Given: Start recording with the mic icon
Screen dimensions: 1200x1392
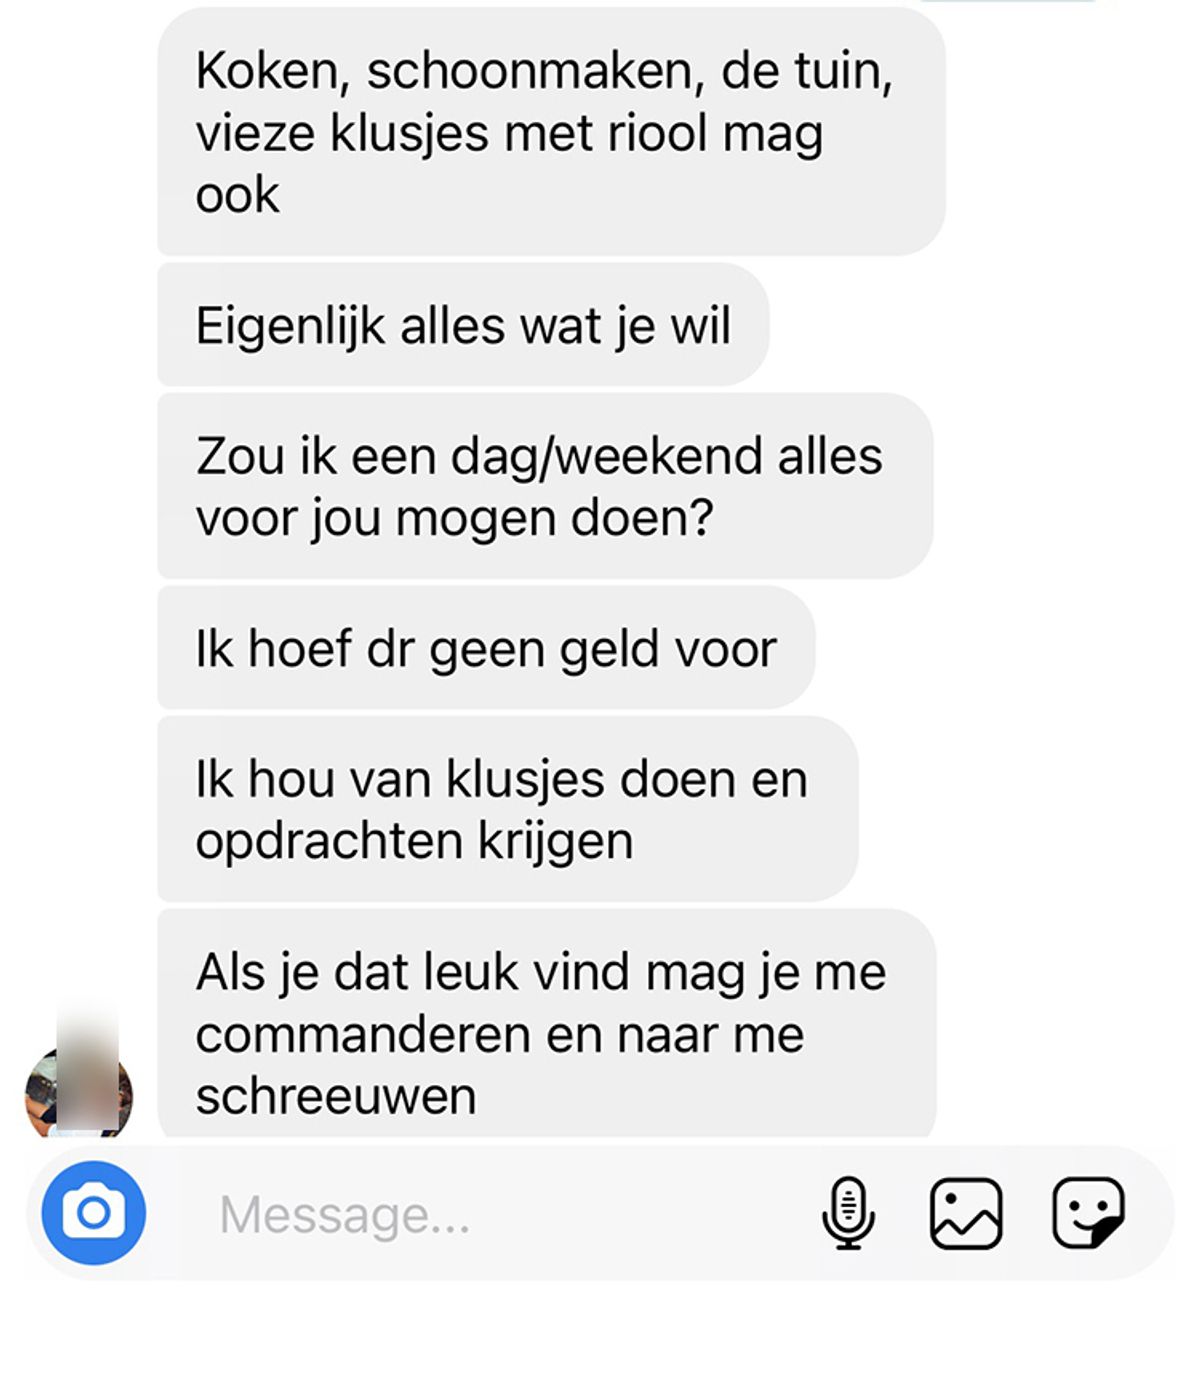Looking at the screenshot, I should coord(848,1213).
